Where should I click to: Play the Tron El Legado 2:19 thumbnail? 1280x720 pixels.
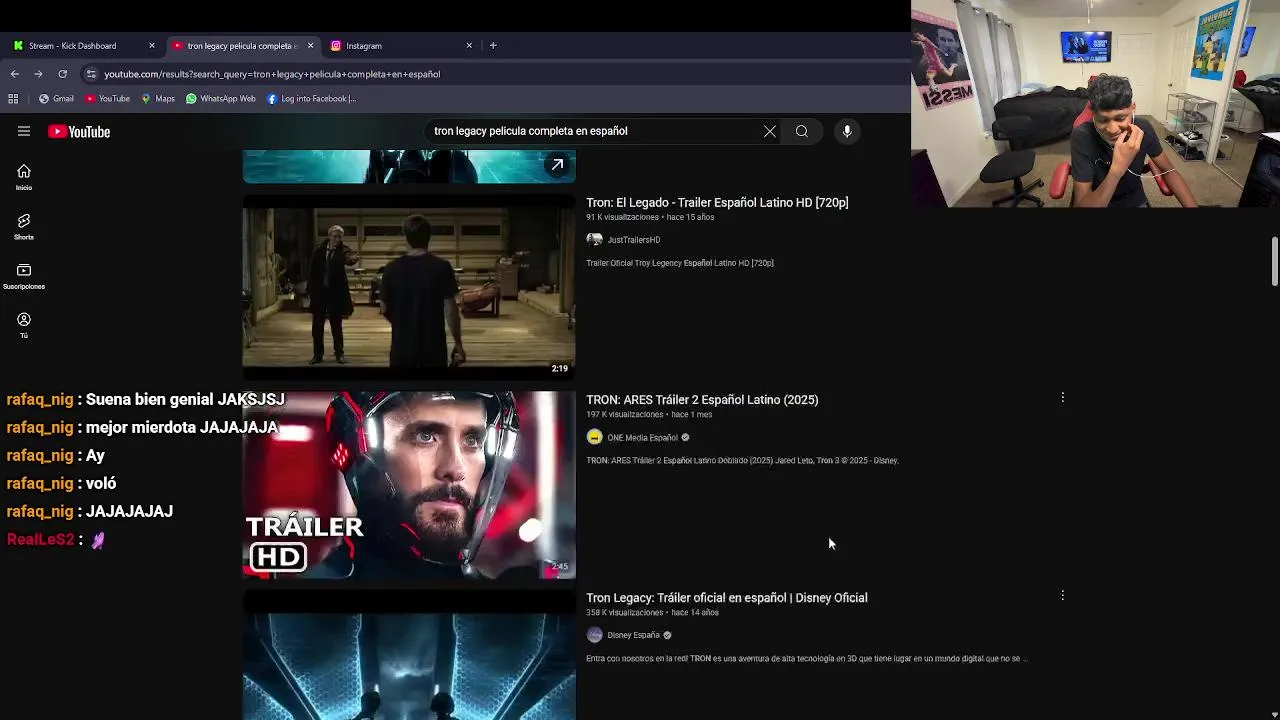pyautogui.click(x=409, y=286)
